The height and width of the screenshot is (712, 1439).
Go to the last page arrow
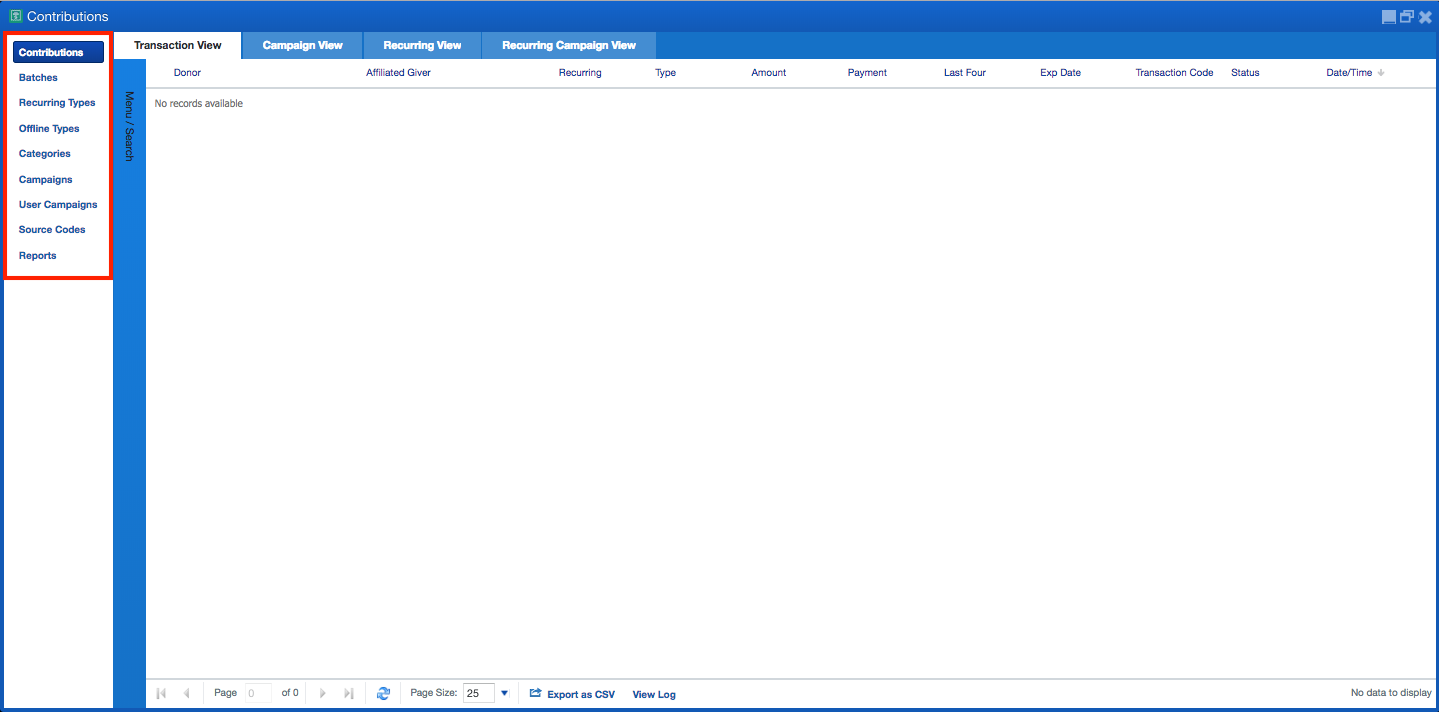point(348,693)
